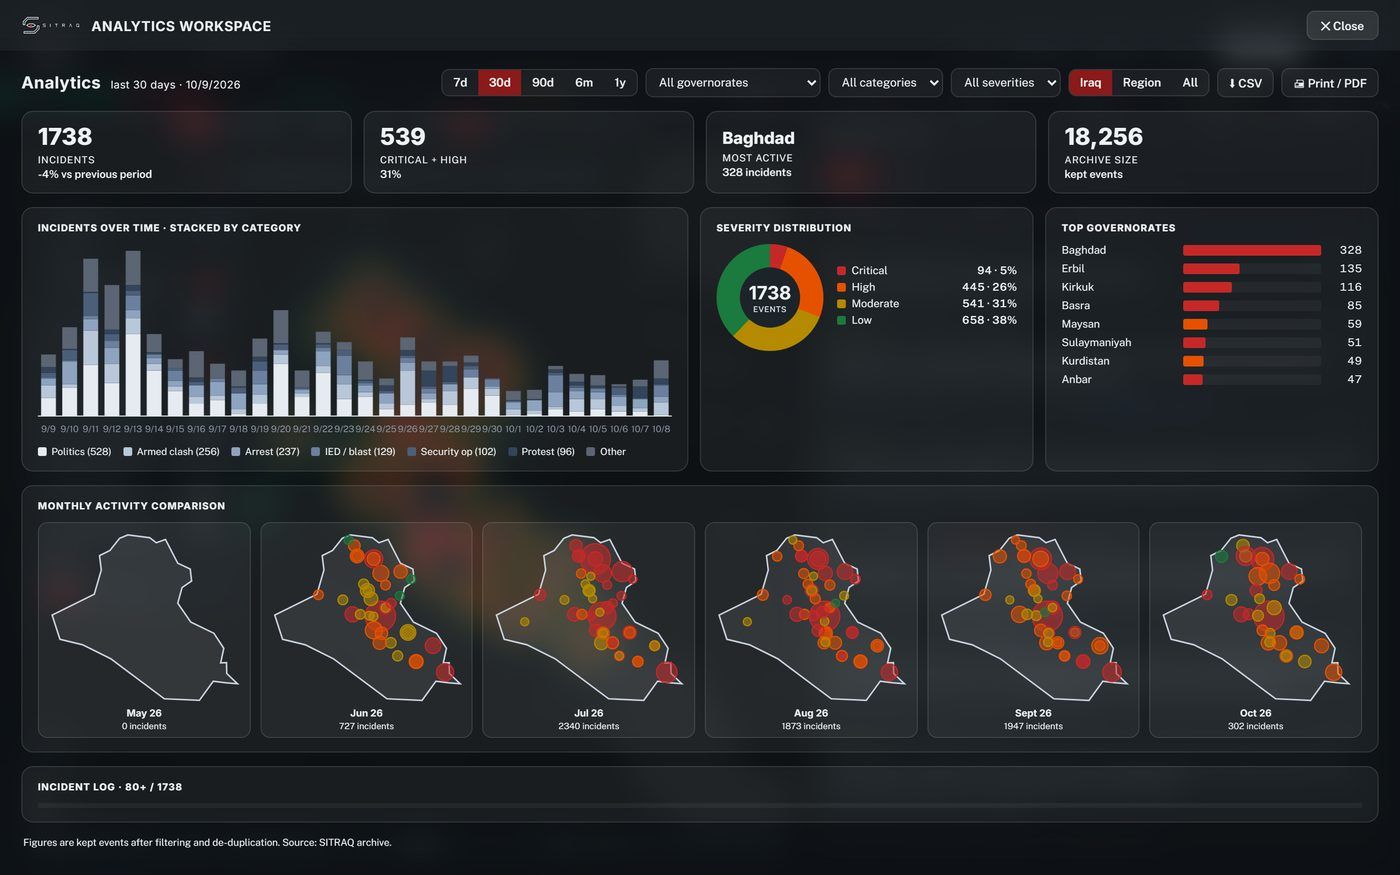
Task: Open the Jul 26 map thumbnail
Action: [589, 630]
